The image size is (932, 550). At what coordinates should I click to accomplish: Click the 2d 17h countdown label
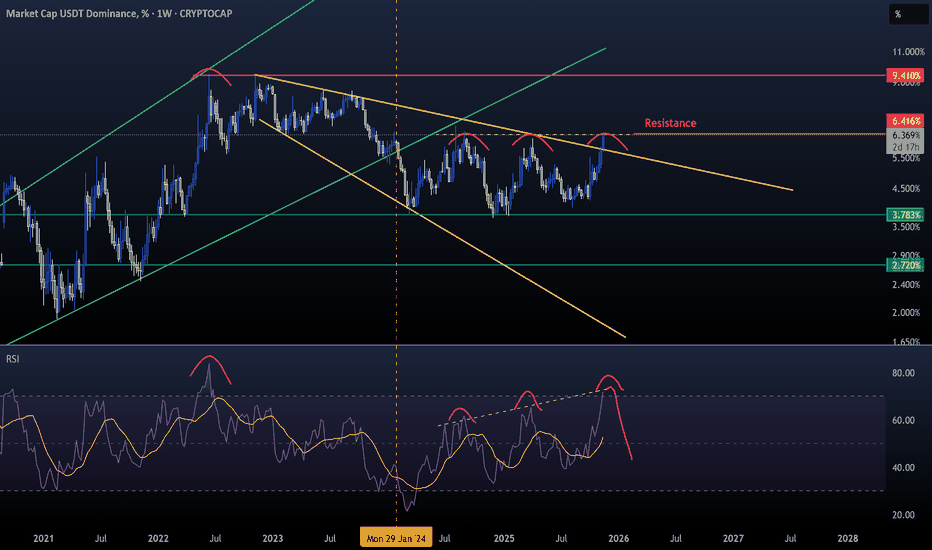(x=905, y=147)
